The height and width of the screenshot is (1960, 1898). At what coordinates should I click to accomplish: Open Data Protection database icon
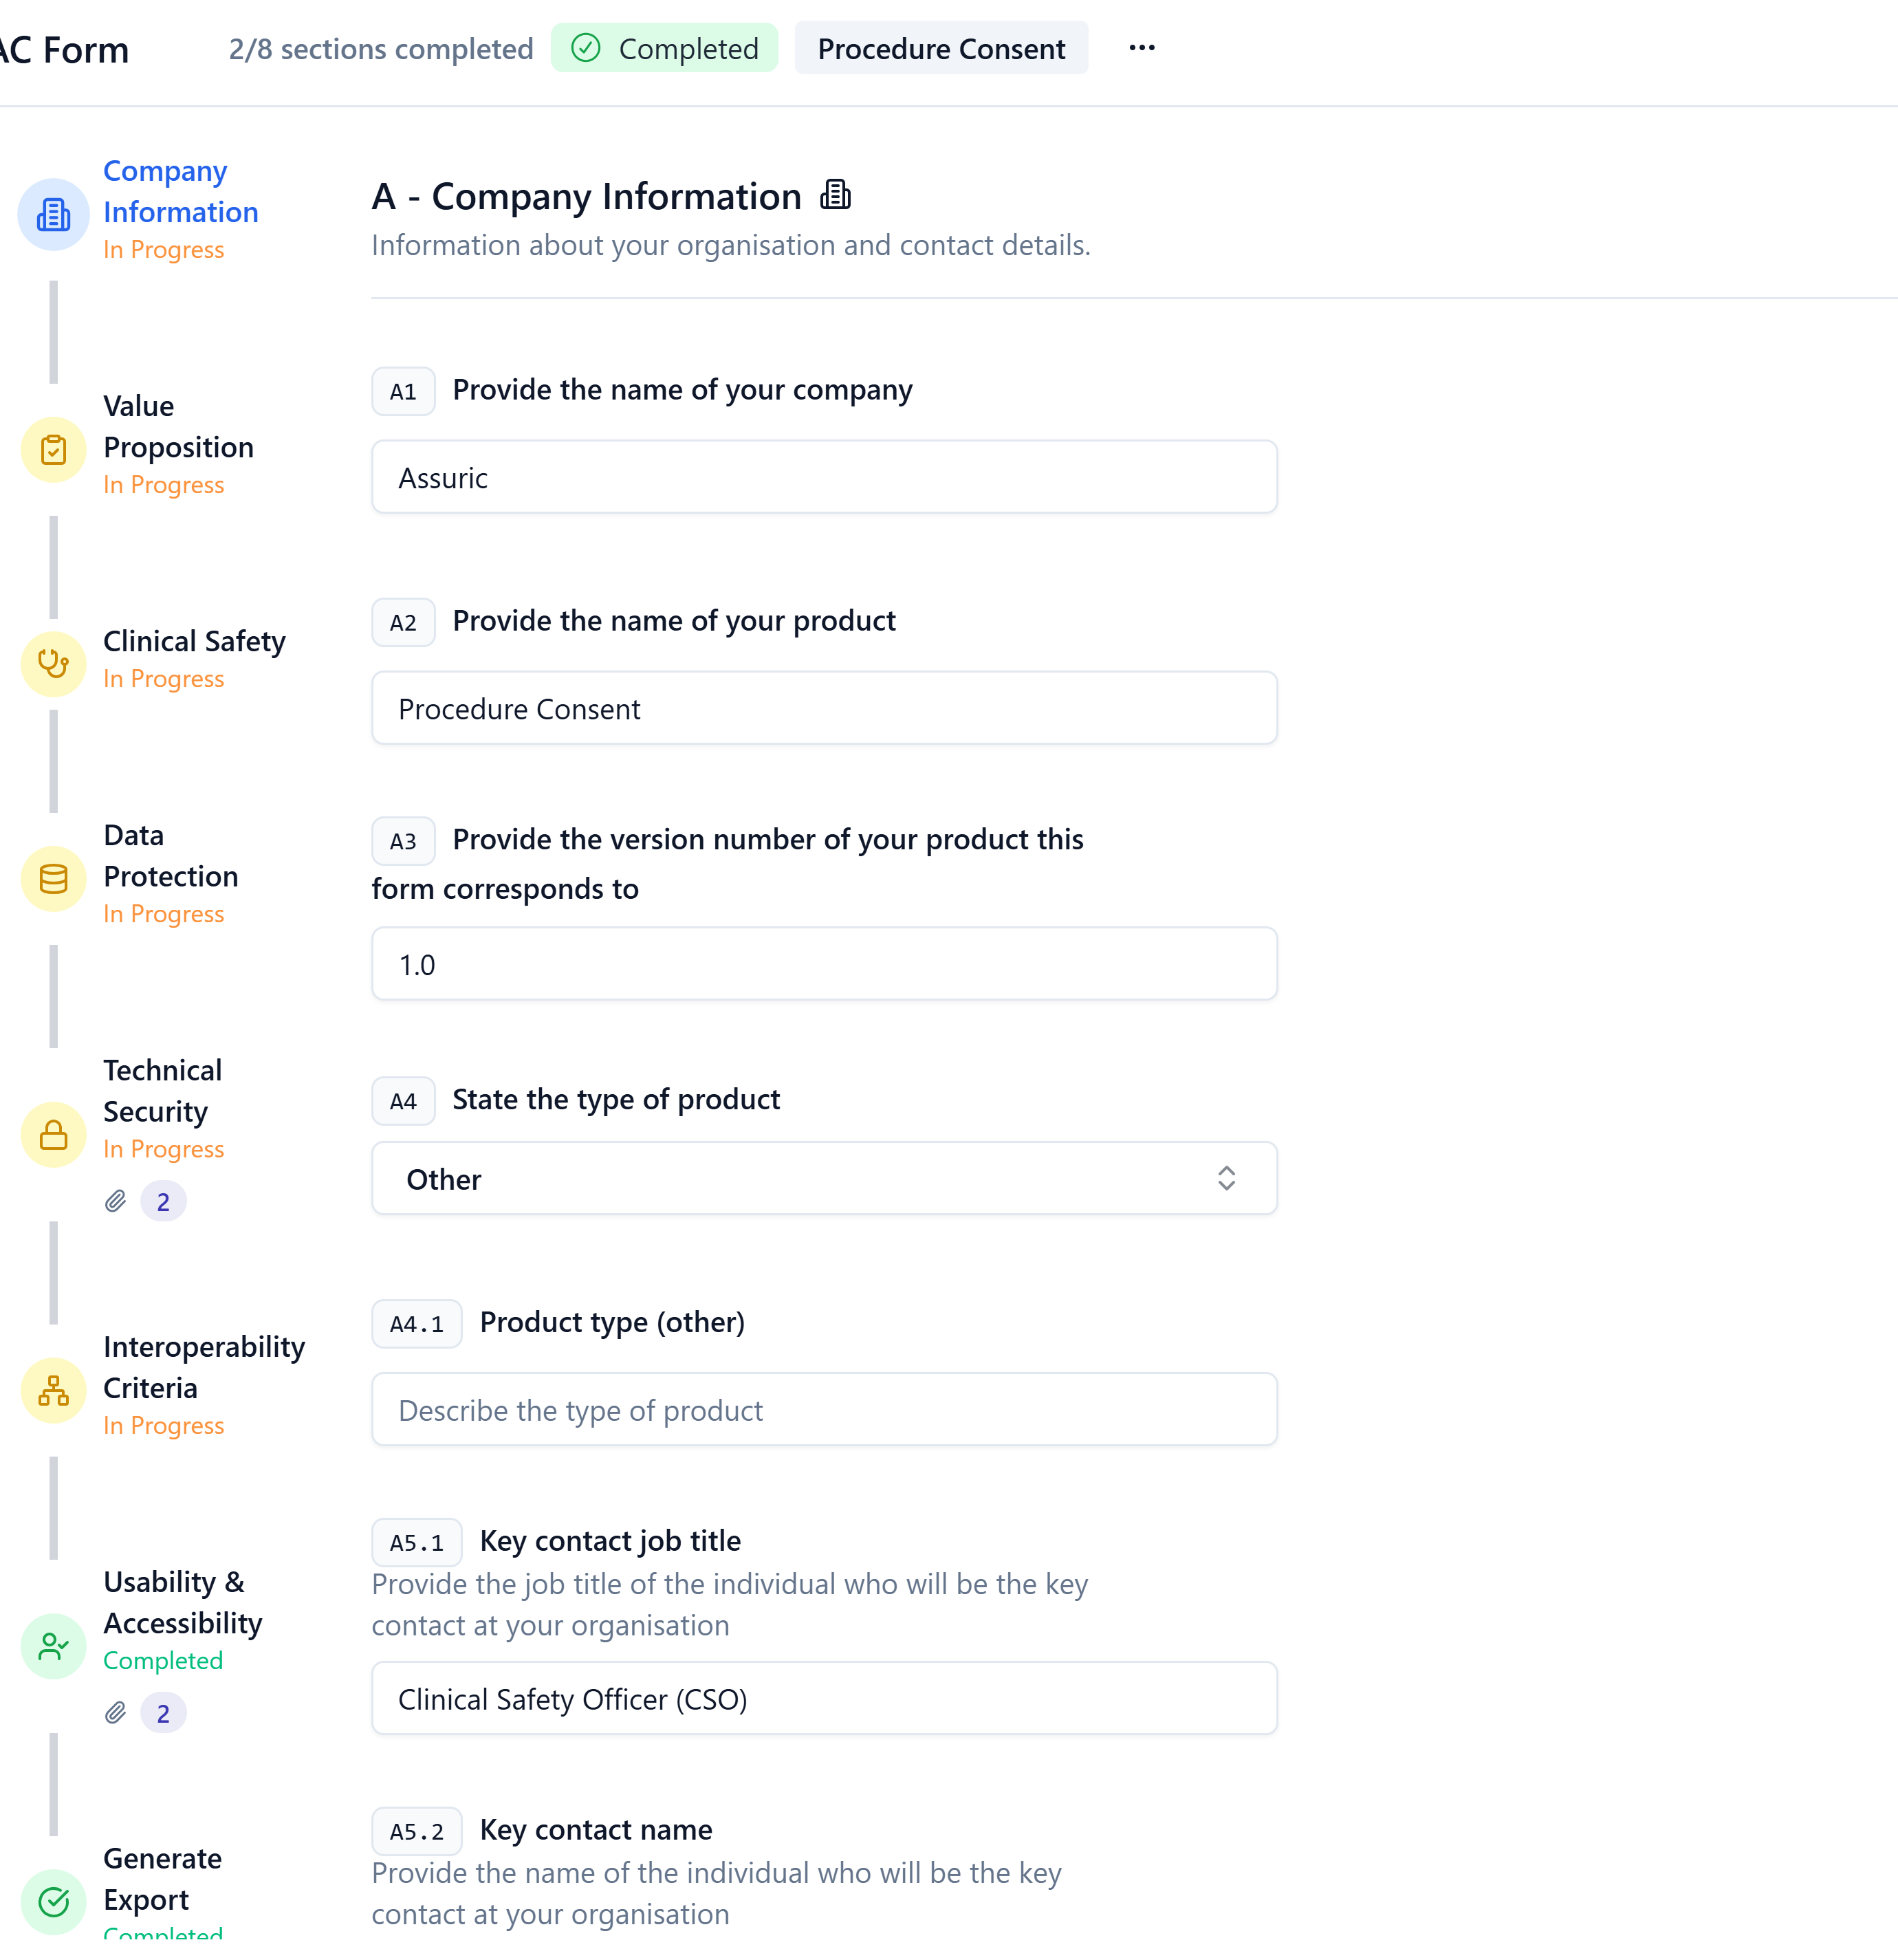(x=53, y=879)
